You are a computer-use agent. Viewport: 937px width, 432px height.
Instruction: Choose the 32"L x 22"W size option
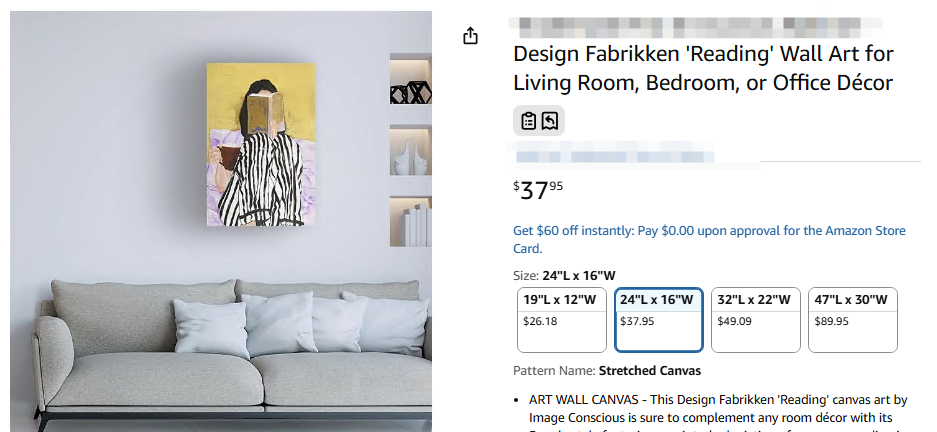tap(755, 320)
